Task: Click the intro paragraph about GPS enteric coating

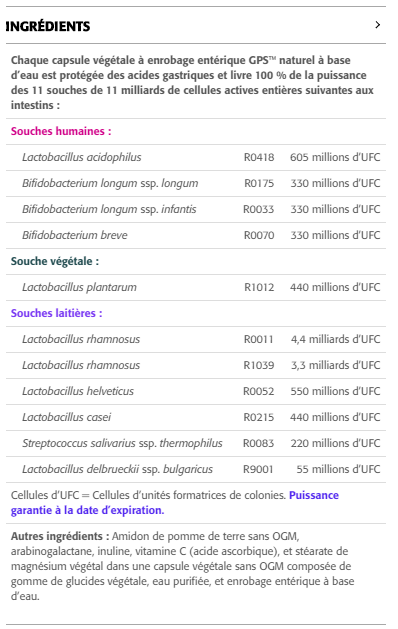Action: click(x=192, y=83)
